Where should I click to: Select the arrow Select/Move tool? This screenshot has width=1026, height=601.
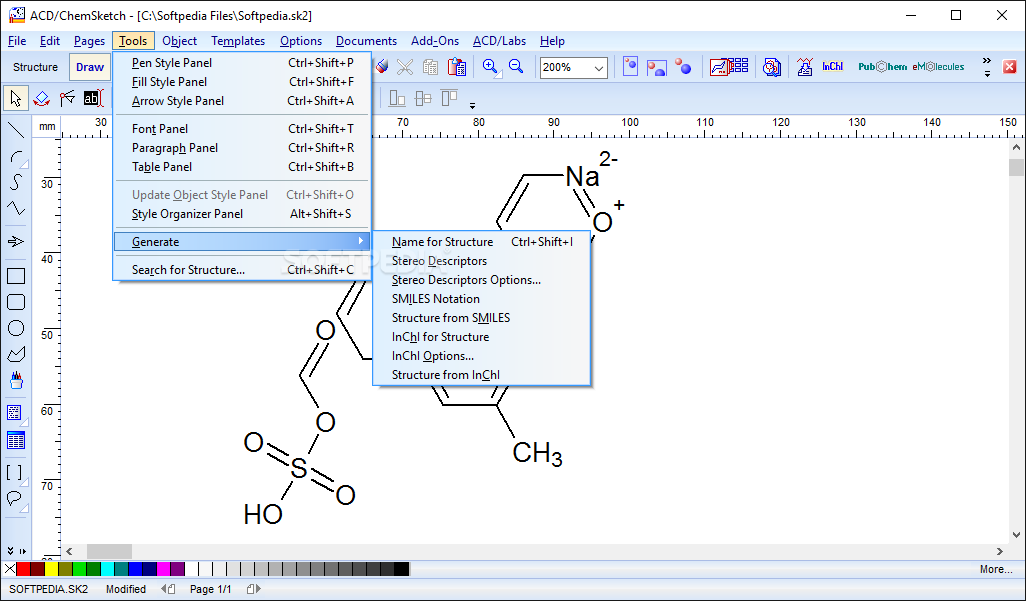point(16,98)
